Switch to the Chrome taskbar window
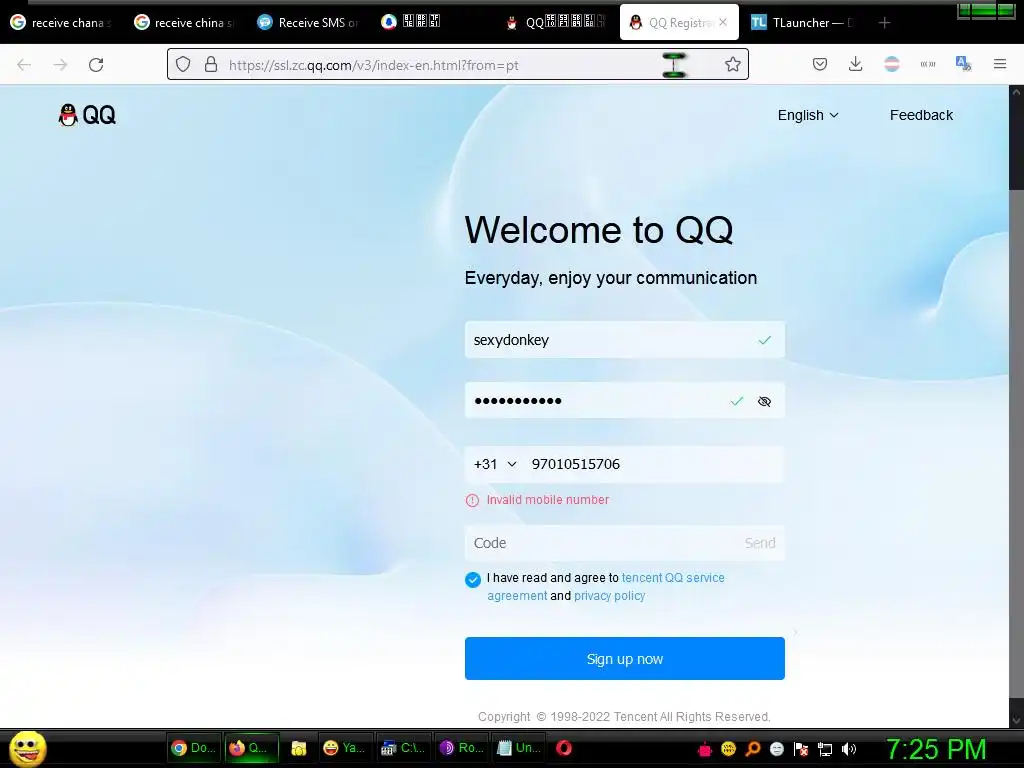Viewport: 1024px width, 768px height. point(193,748)
